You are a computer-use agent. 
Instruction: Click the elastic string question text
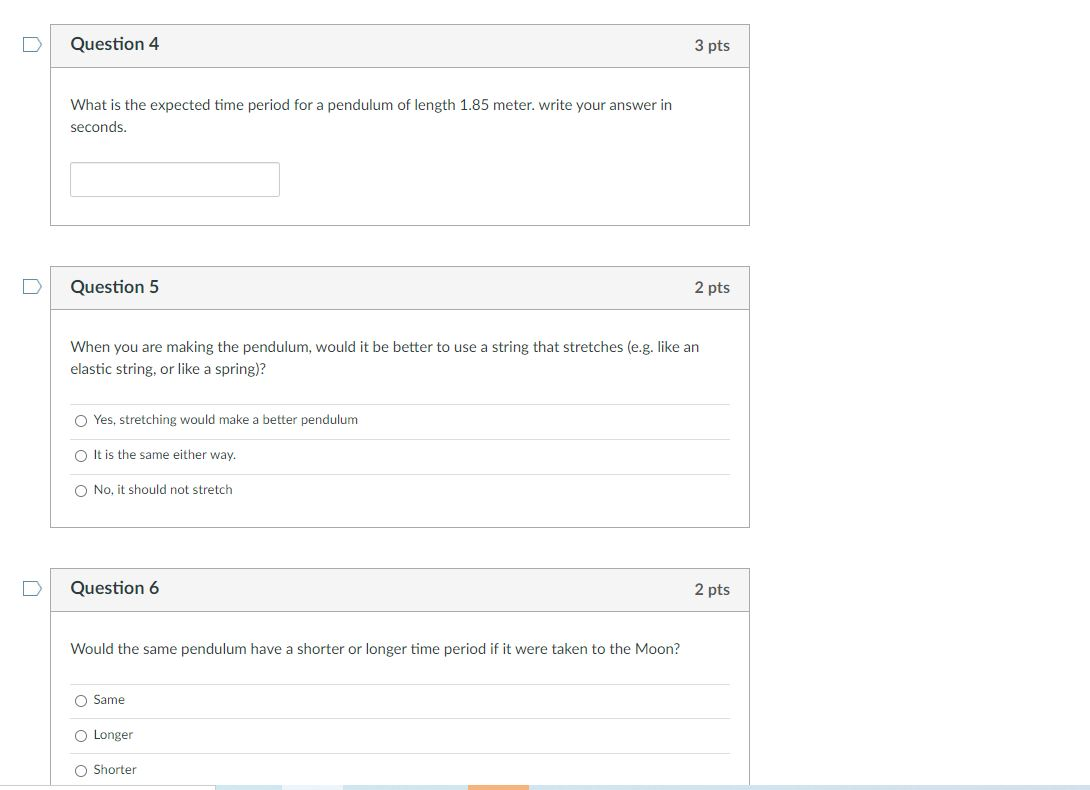[384, 357]
